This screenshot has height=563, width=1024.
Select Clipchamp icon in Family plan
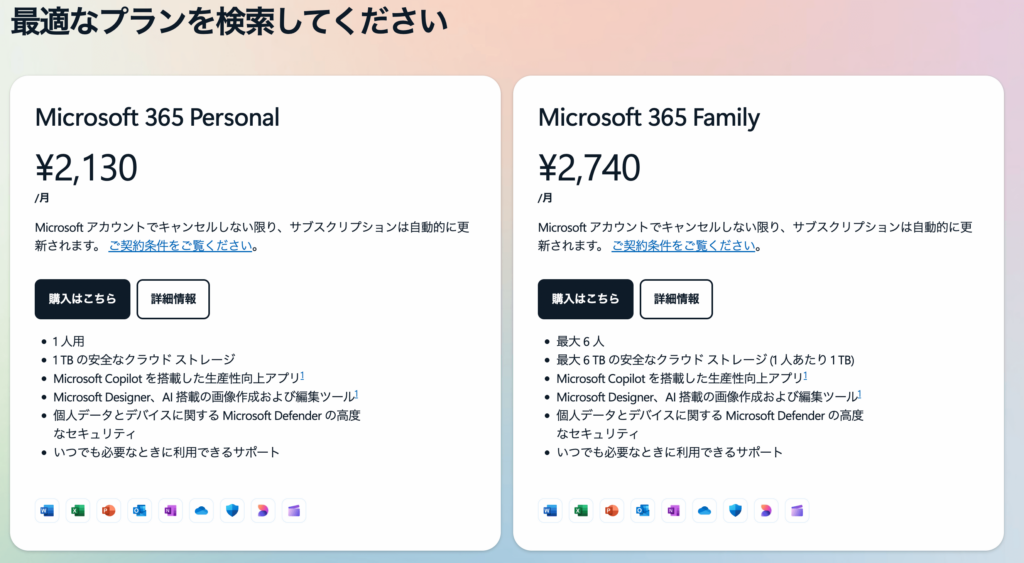(797, 511)
